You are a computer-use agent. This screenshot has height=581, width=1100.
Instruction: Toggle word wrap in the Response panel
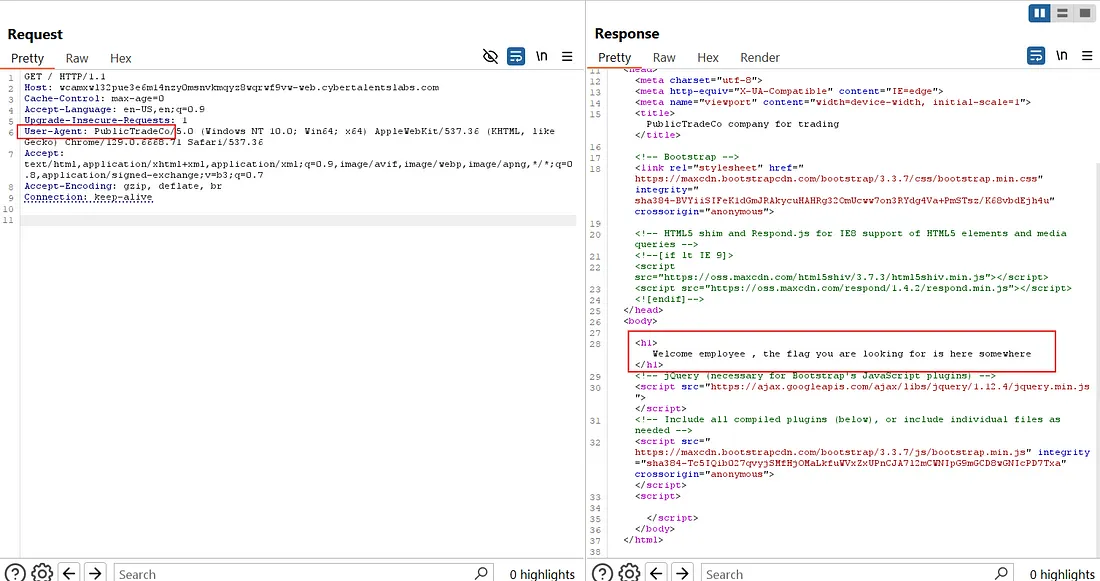tap(1035, 55)
